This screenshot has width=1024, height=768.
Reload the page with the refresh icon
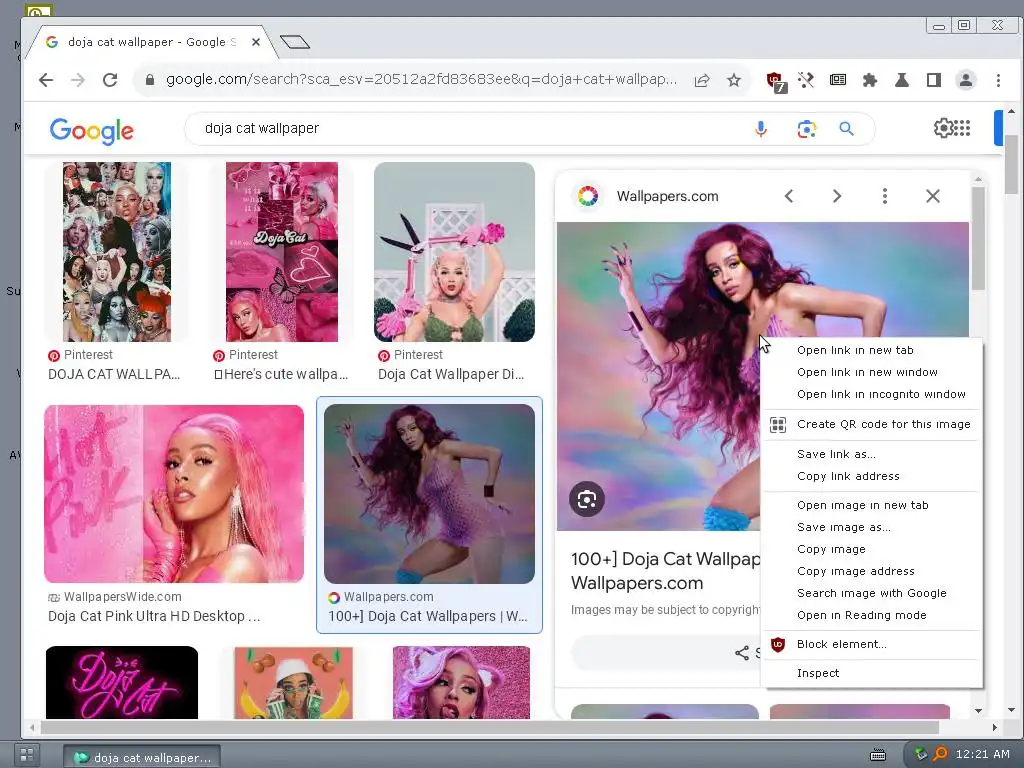[x=110, y=80]
